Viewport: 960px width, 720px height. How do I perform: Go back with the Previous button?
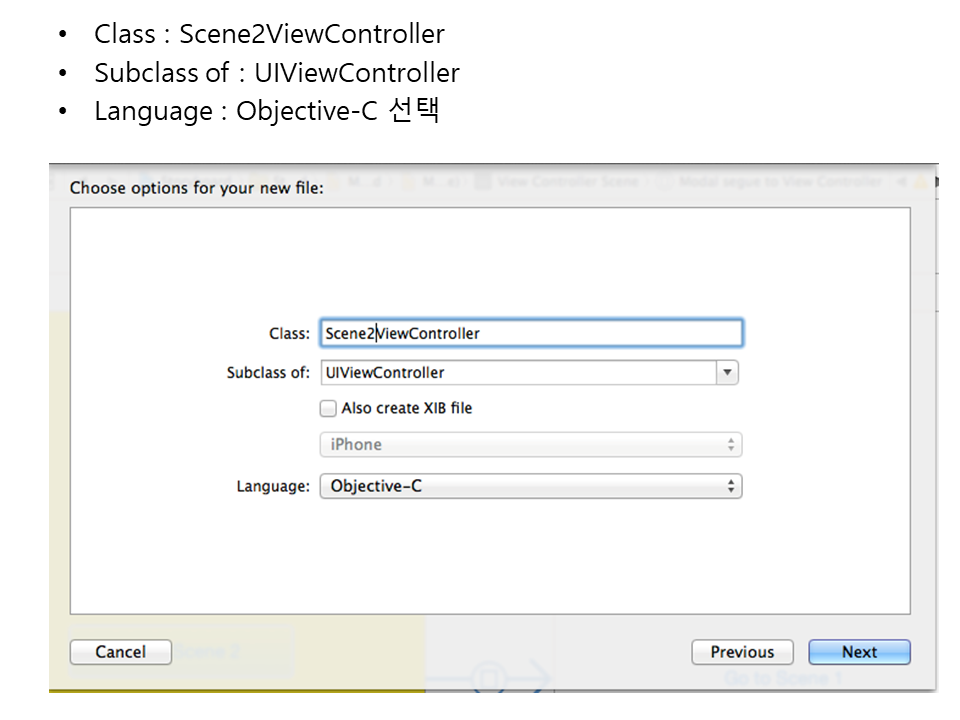coord(742,652)
